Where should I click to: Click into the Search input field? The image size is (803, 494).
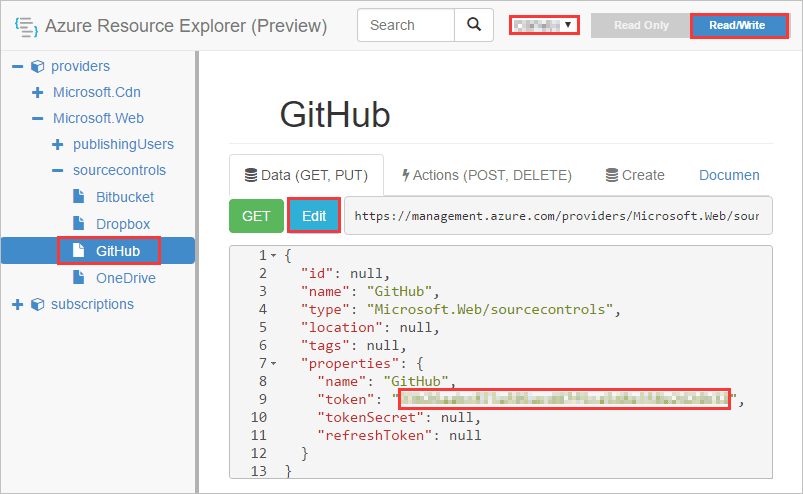[x=406, y=25]
